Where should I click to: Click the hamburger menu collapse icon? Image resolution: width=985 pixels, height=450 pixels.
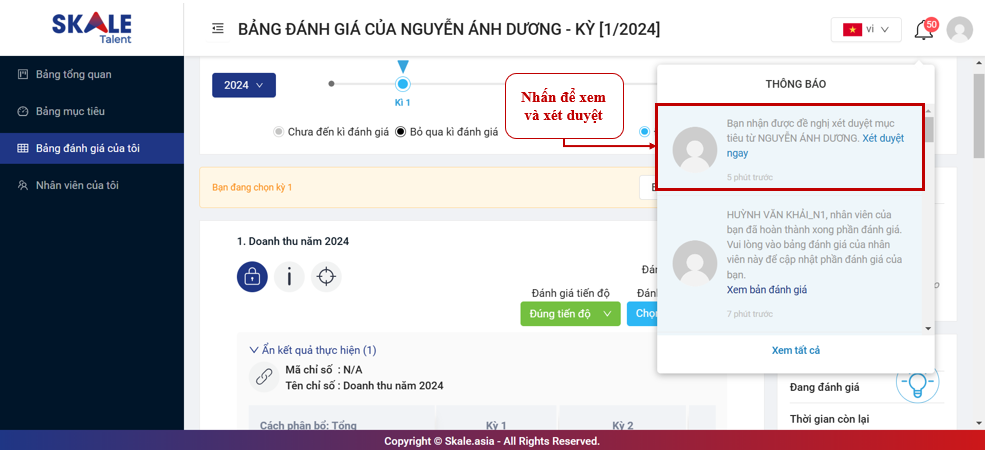click(x=218, y=29)
